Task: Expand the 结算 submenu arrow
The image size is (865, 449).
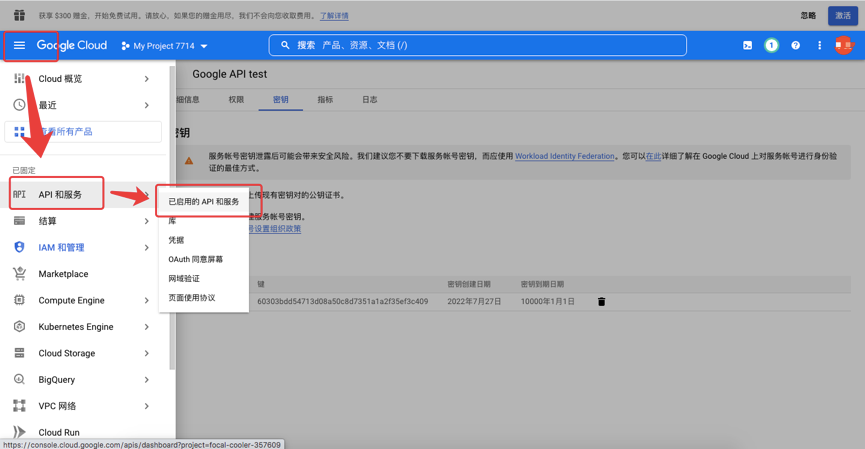Action: pyautogui.click(x=147, y=221)
